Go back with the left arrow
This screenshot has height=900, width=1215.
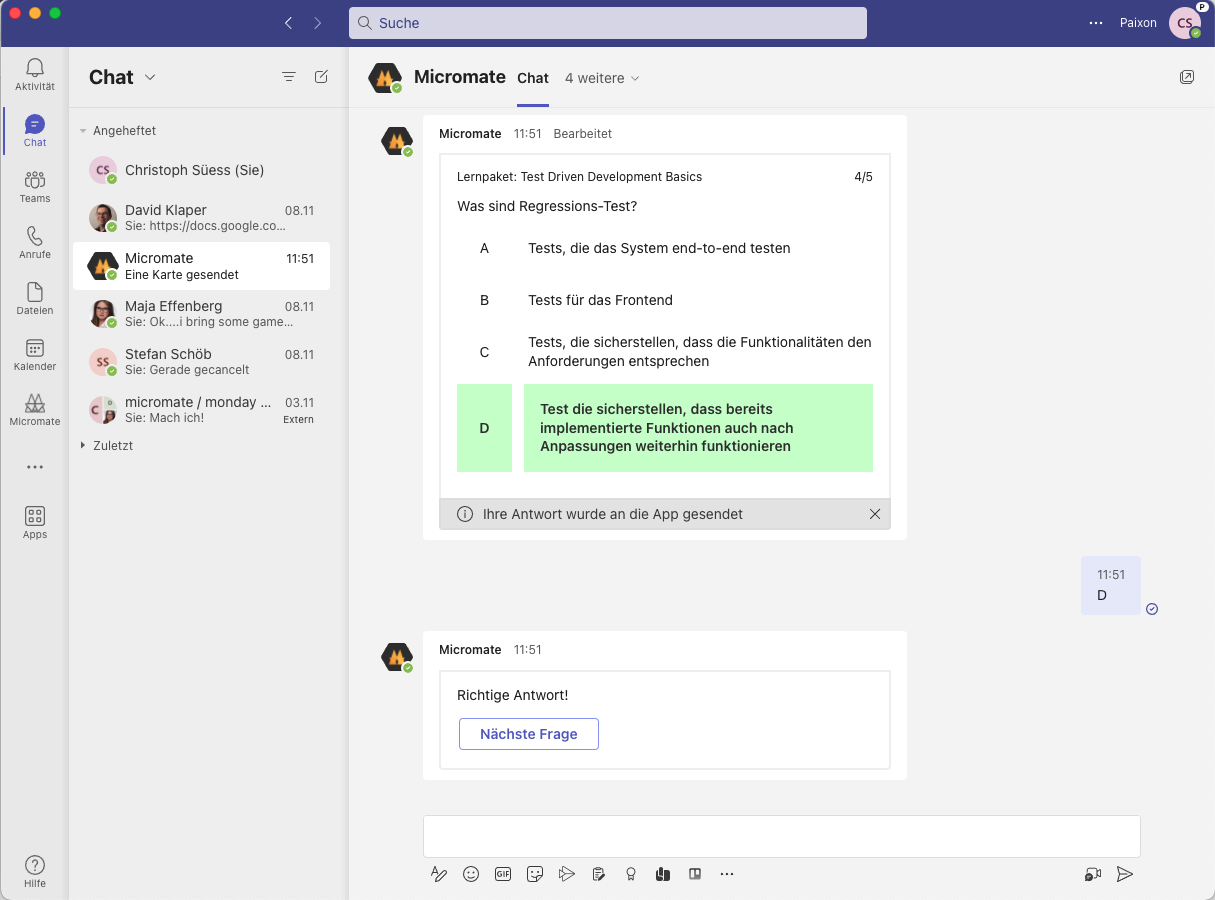tap(288, 23)
